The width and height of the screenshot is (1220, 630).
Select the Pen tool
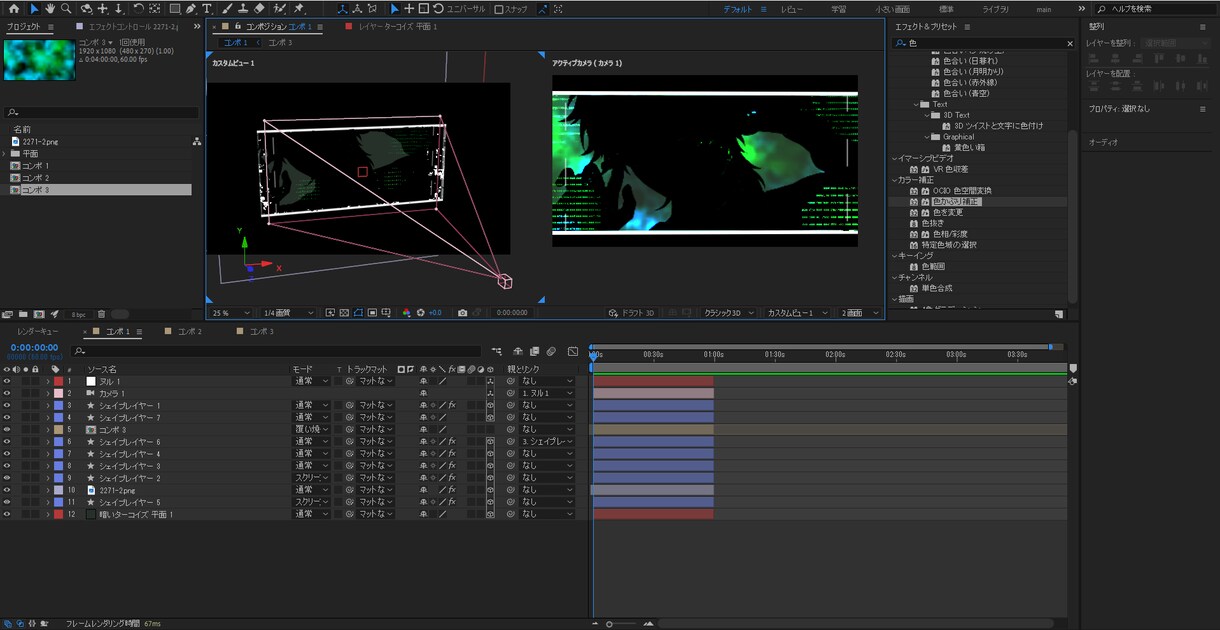(190, 8)
